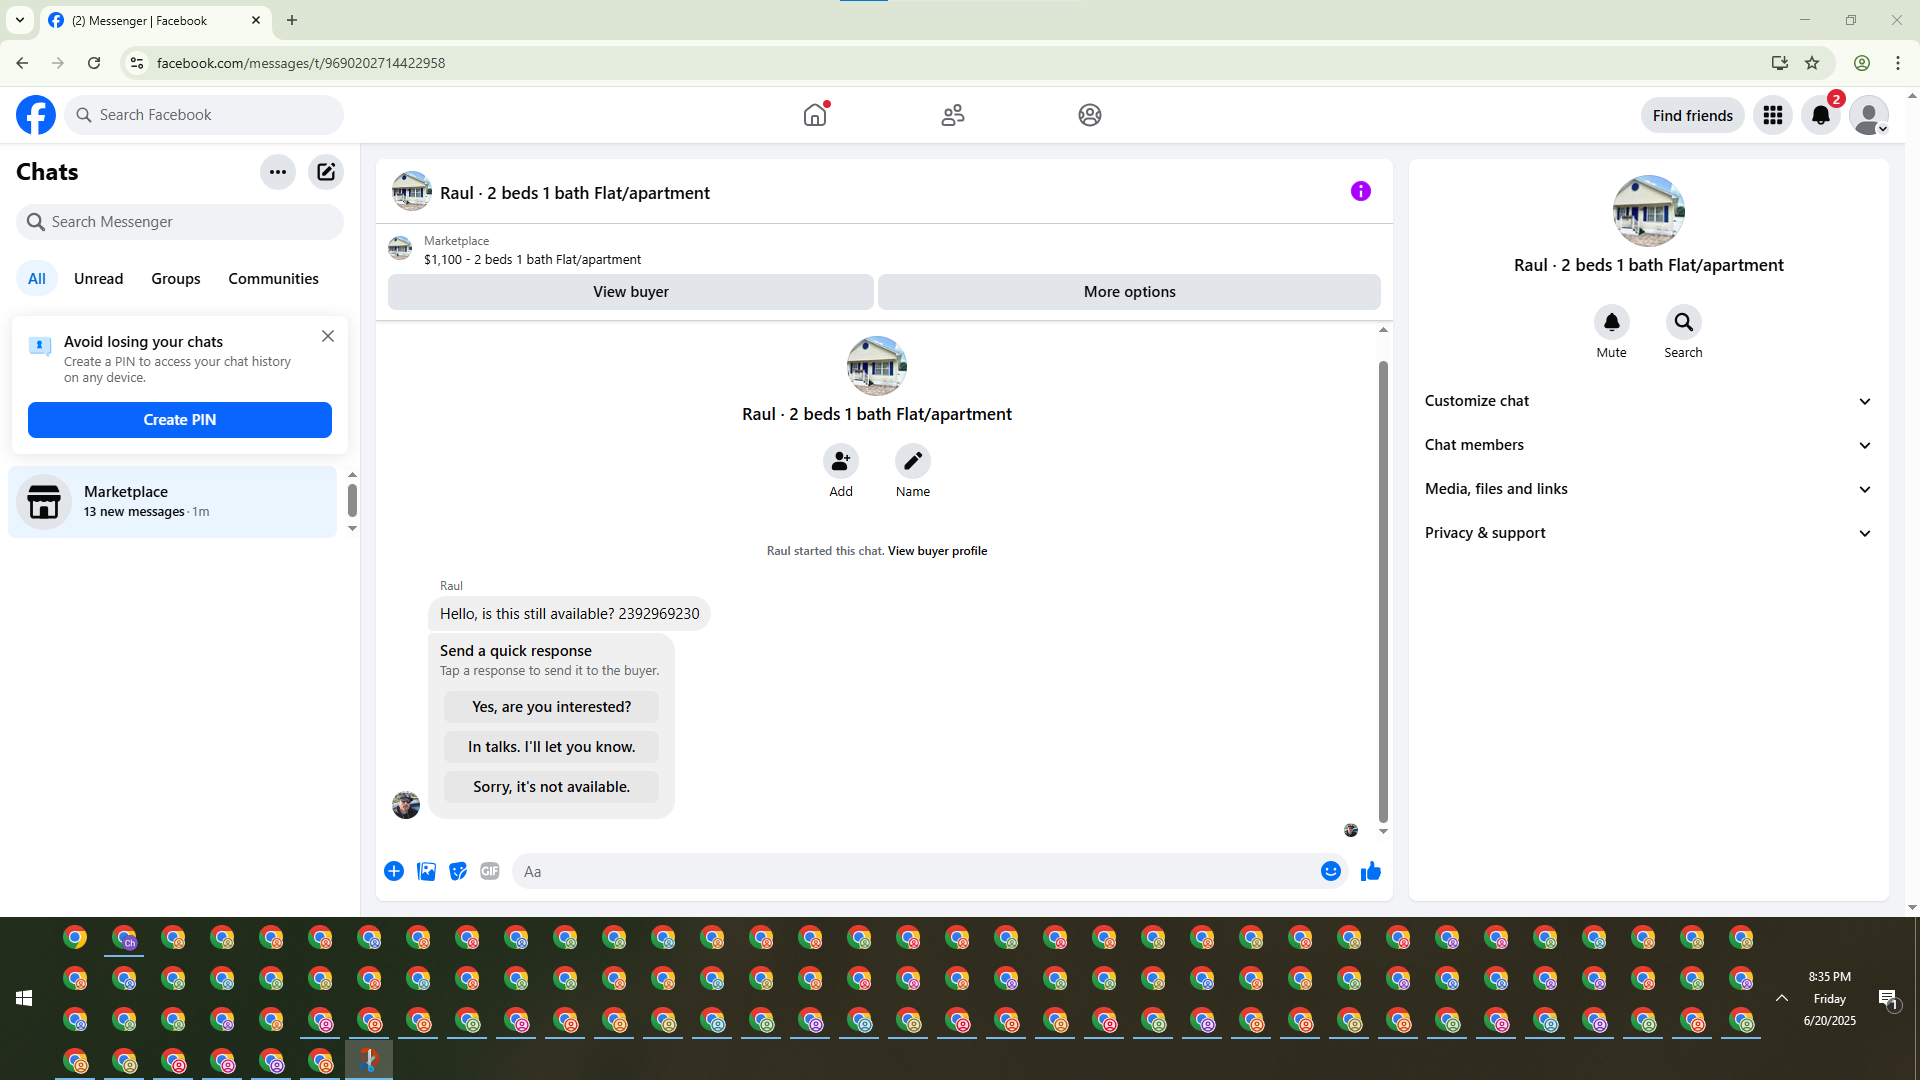Attach a photo using the image icon
Screen dimensions: 1920x1080
426,871
